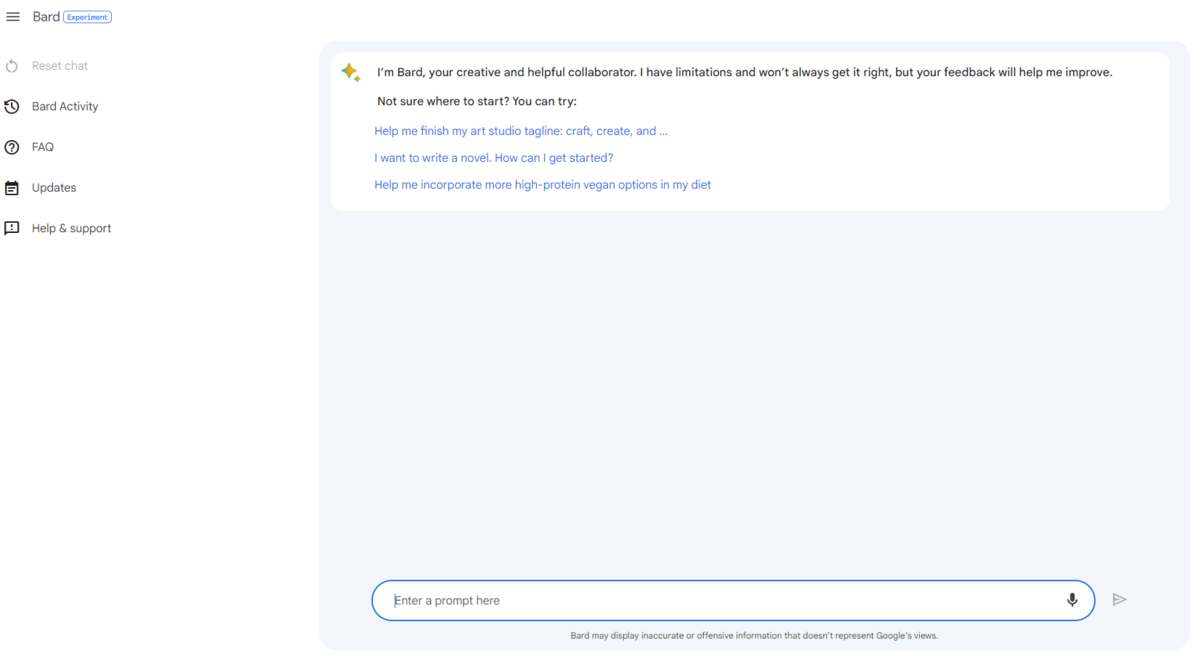Click the send message arrow icon
The height and width of the screenshot is (656, 1200).
tap(1120, 600)
